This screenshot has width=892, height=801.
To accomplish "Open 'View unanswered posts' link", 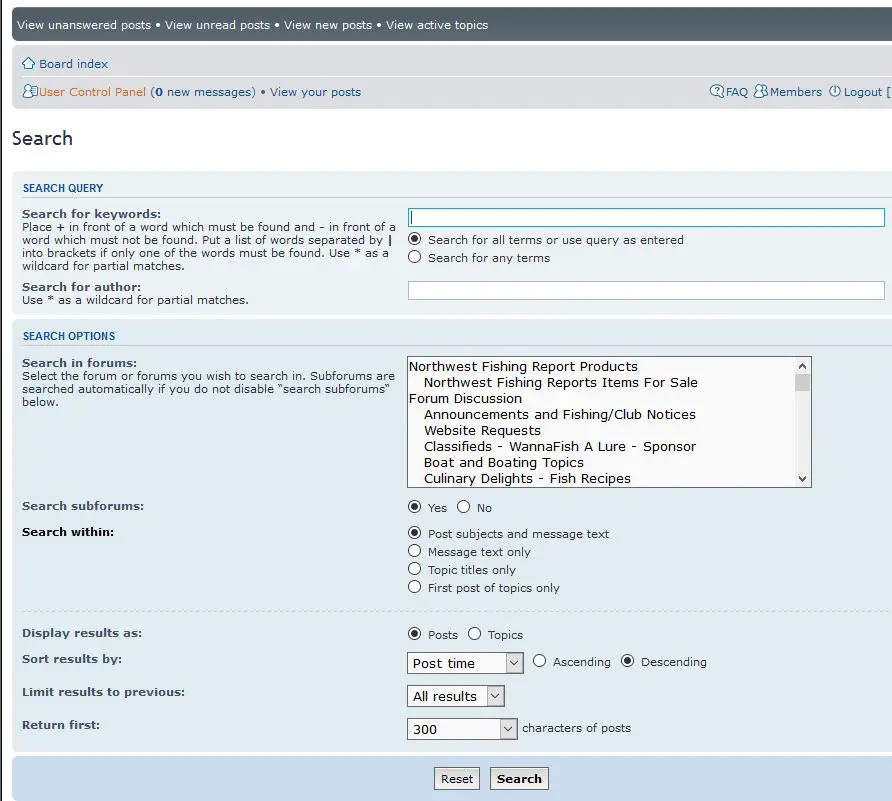I will click(84, 25).
